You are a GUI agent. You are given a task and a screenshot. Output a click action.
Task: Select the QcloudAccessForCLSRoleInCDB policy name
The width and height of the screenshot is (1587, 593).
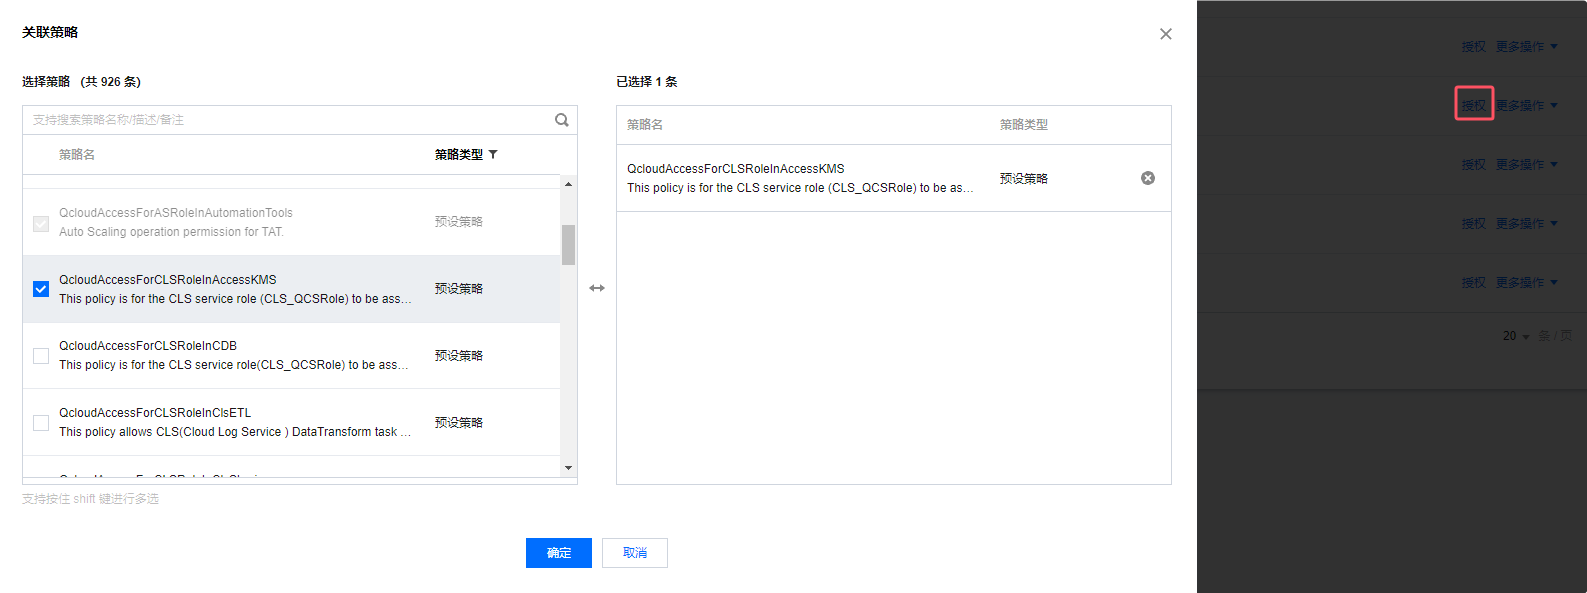(x=148, y=346)
